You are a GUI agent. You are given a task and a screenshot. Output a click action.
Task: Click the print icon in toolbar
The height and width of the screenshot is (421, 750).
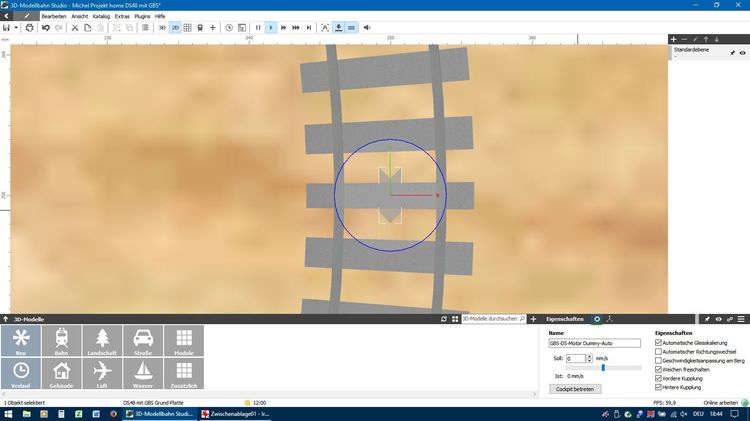(x=29, y=28)
